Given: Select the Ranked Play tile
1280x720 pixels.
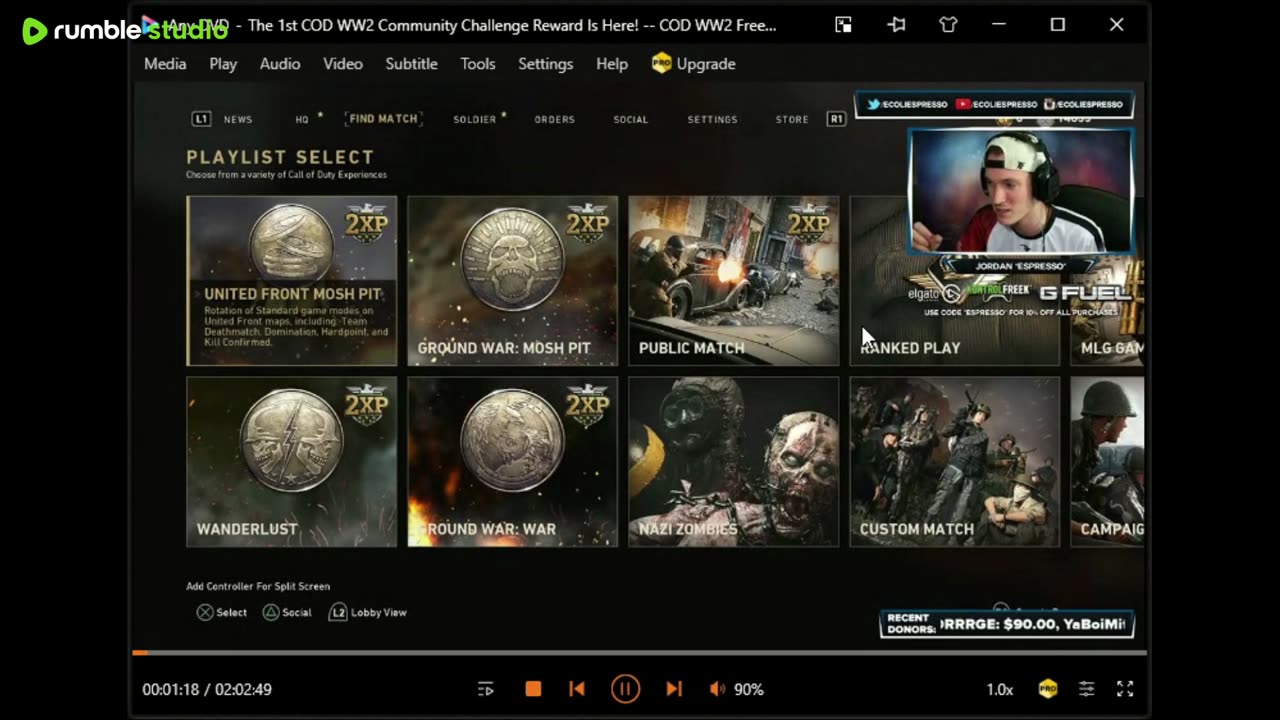Looking at the screenshot, I should [x=955, y=281].
